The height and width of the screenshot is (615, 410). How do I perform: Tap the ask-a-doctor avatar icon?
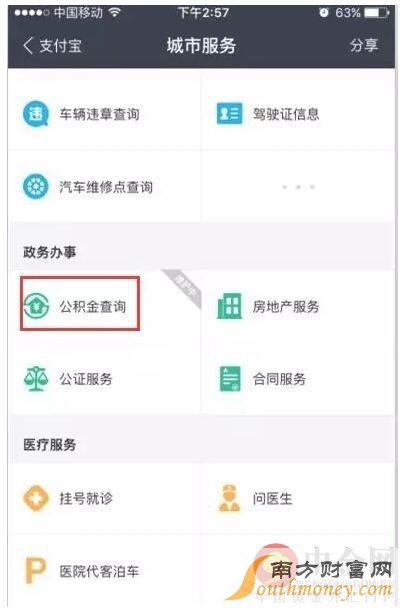(230, 498)
